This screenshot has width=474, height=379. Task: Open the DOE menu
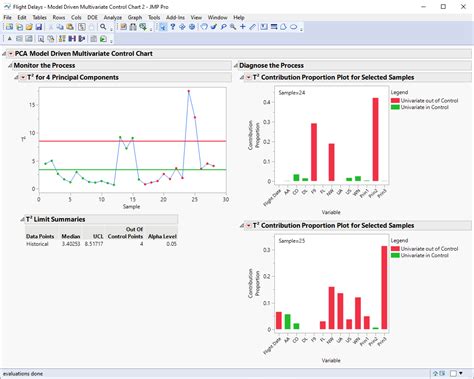click(x=92, y=17)
